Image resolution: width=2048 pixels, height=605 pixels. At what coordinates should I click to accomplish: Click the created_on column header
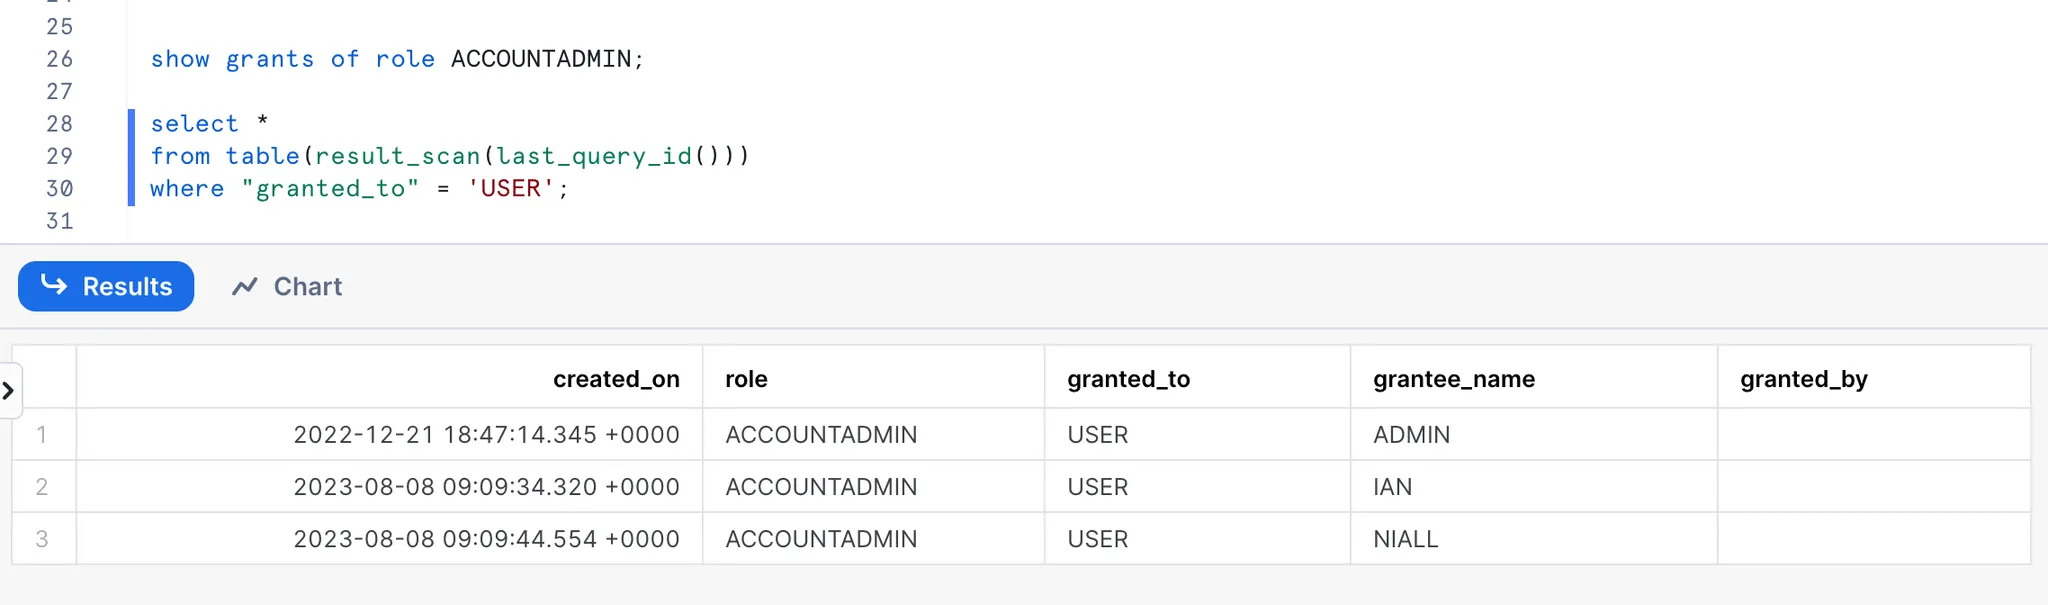click(390, 378)
